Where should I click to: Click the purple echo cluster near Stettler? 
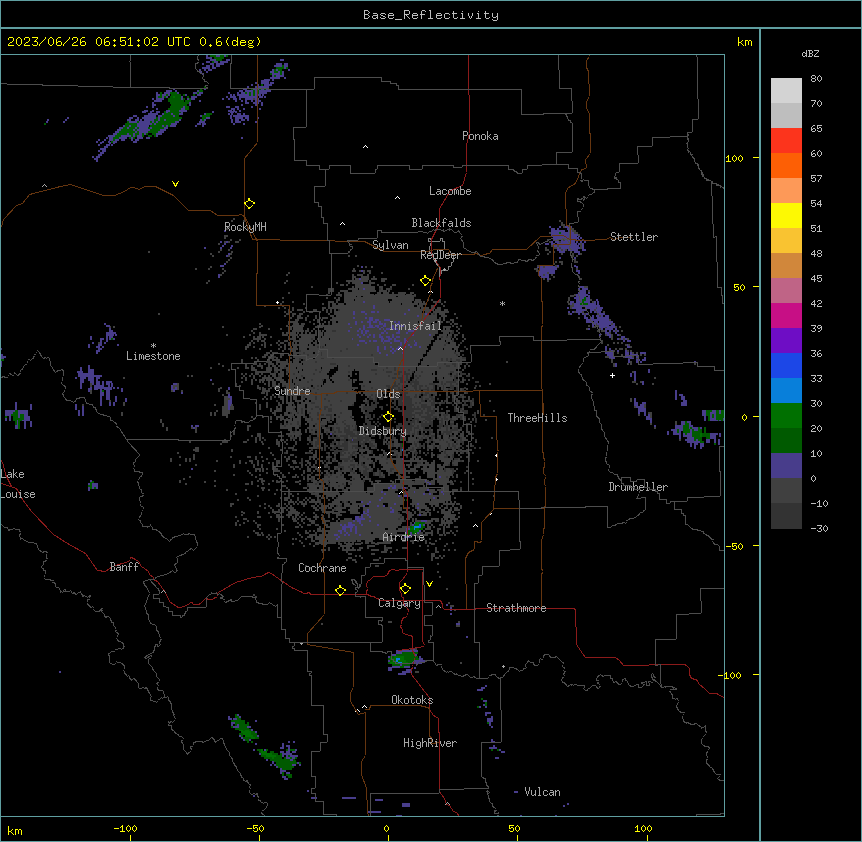coord(566,240)
